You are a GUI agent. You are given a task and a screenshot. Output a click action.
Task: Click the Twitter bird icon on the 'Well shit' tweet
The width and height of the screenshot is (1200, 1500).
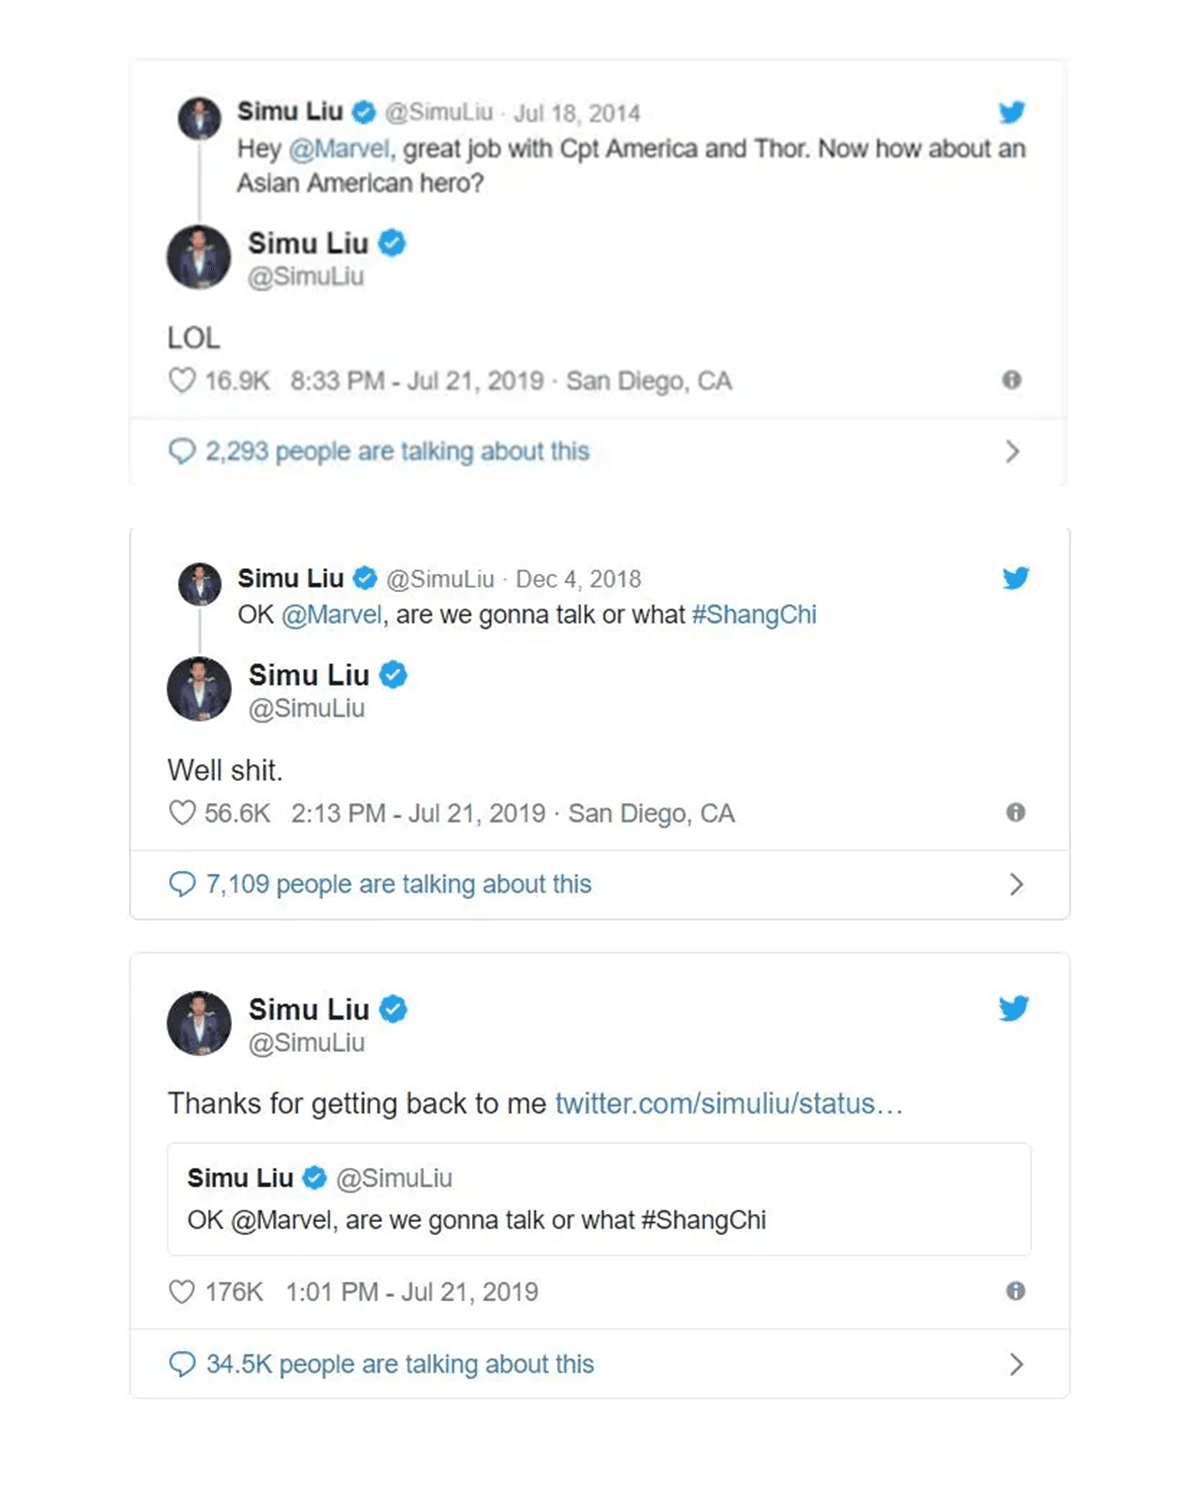1015,578
